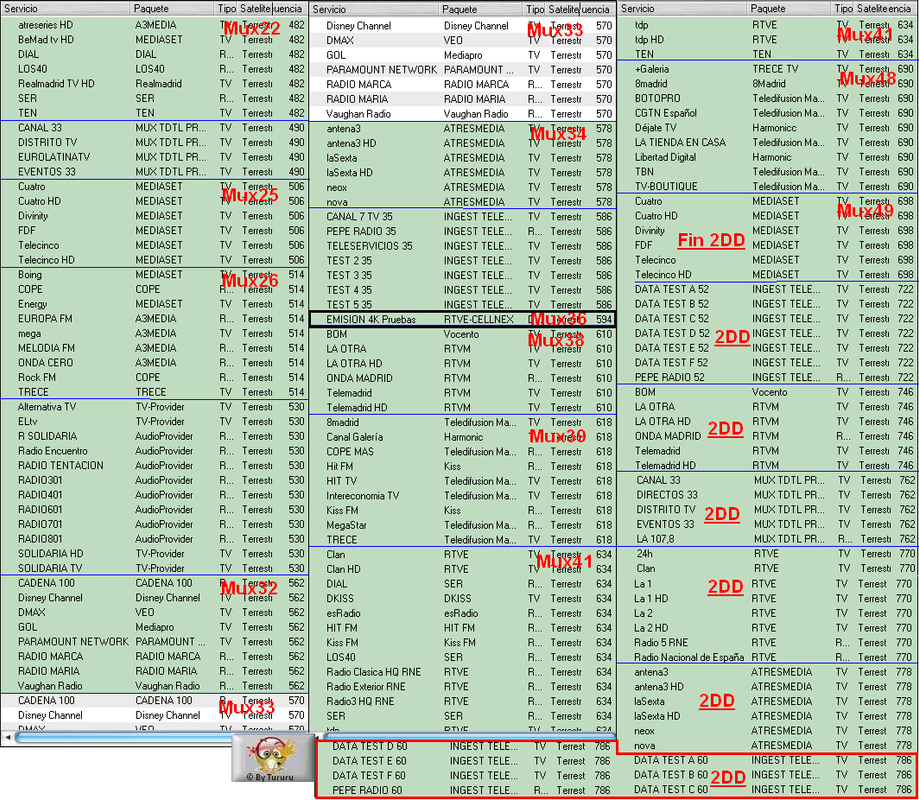Select the Radio Exterior RNE row
The image size is (919, 800).
tap(462, 686)
